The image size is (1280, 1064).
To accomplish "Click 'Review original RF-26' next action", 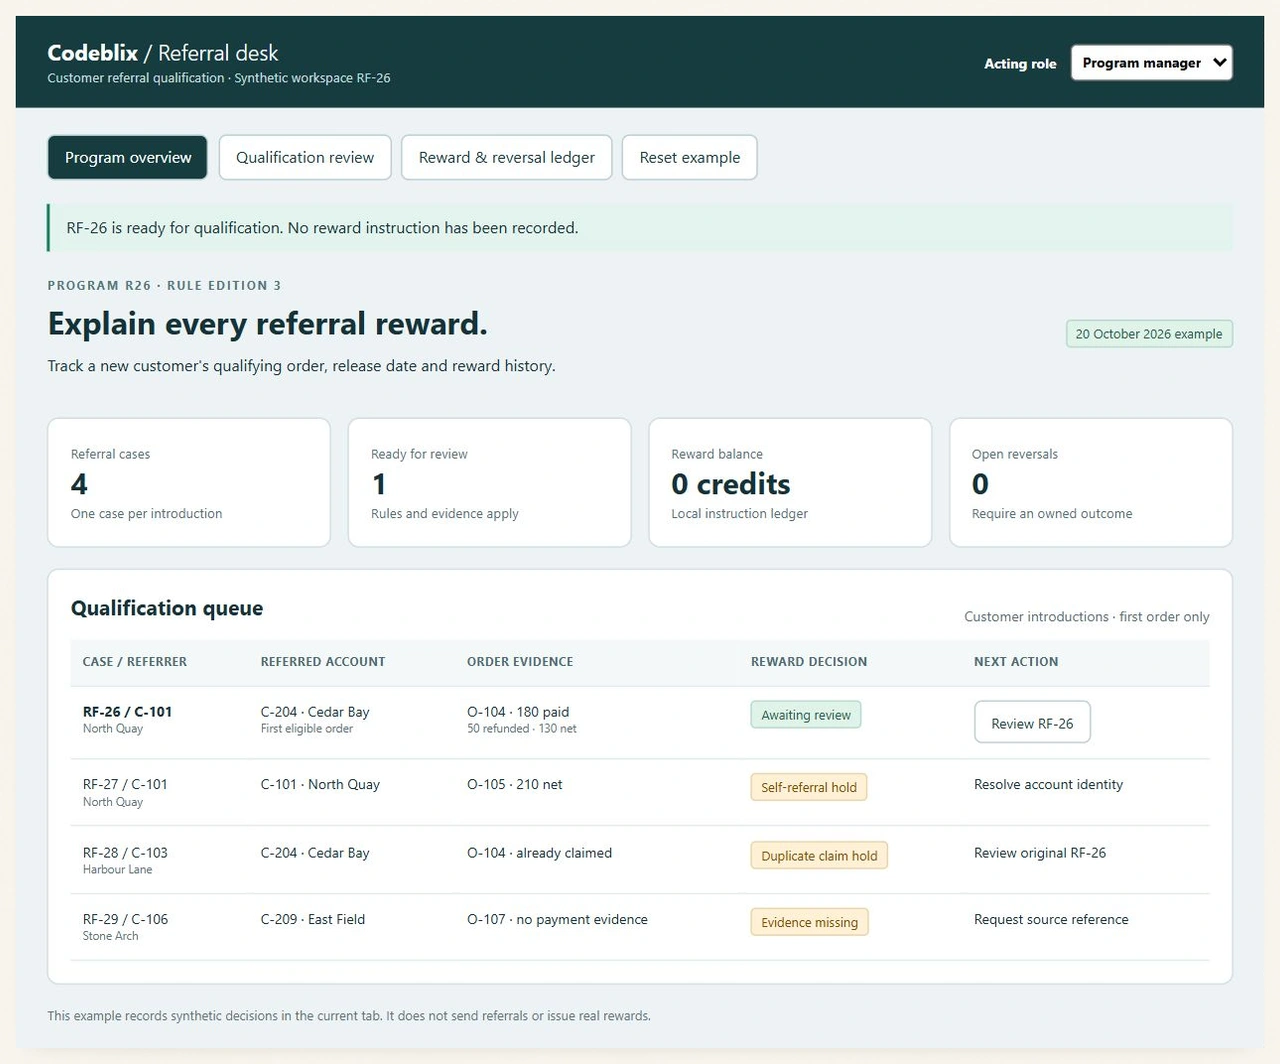I will (x=1040, y=853).
